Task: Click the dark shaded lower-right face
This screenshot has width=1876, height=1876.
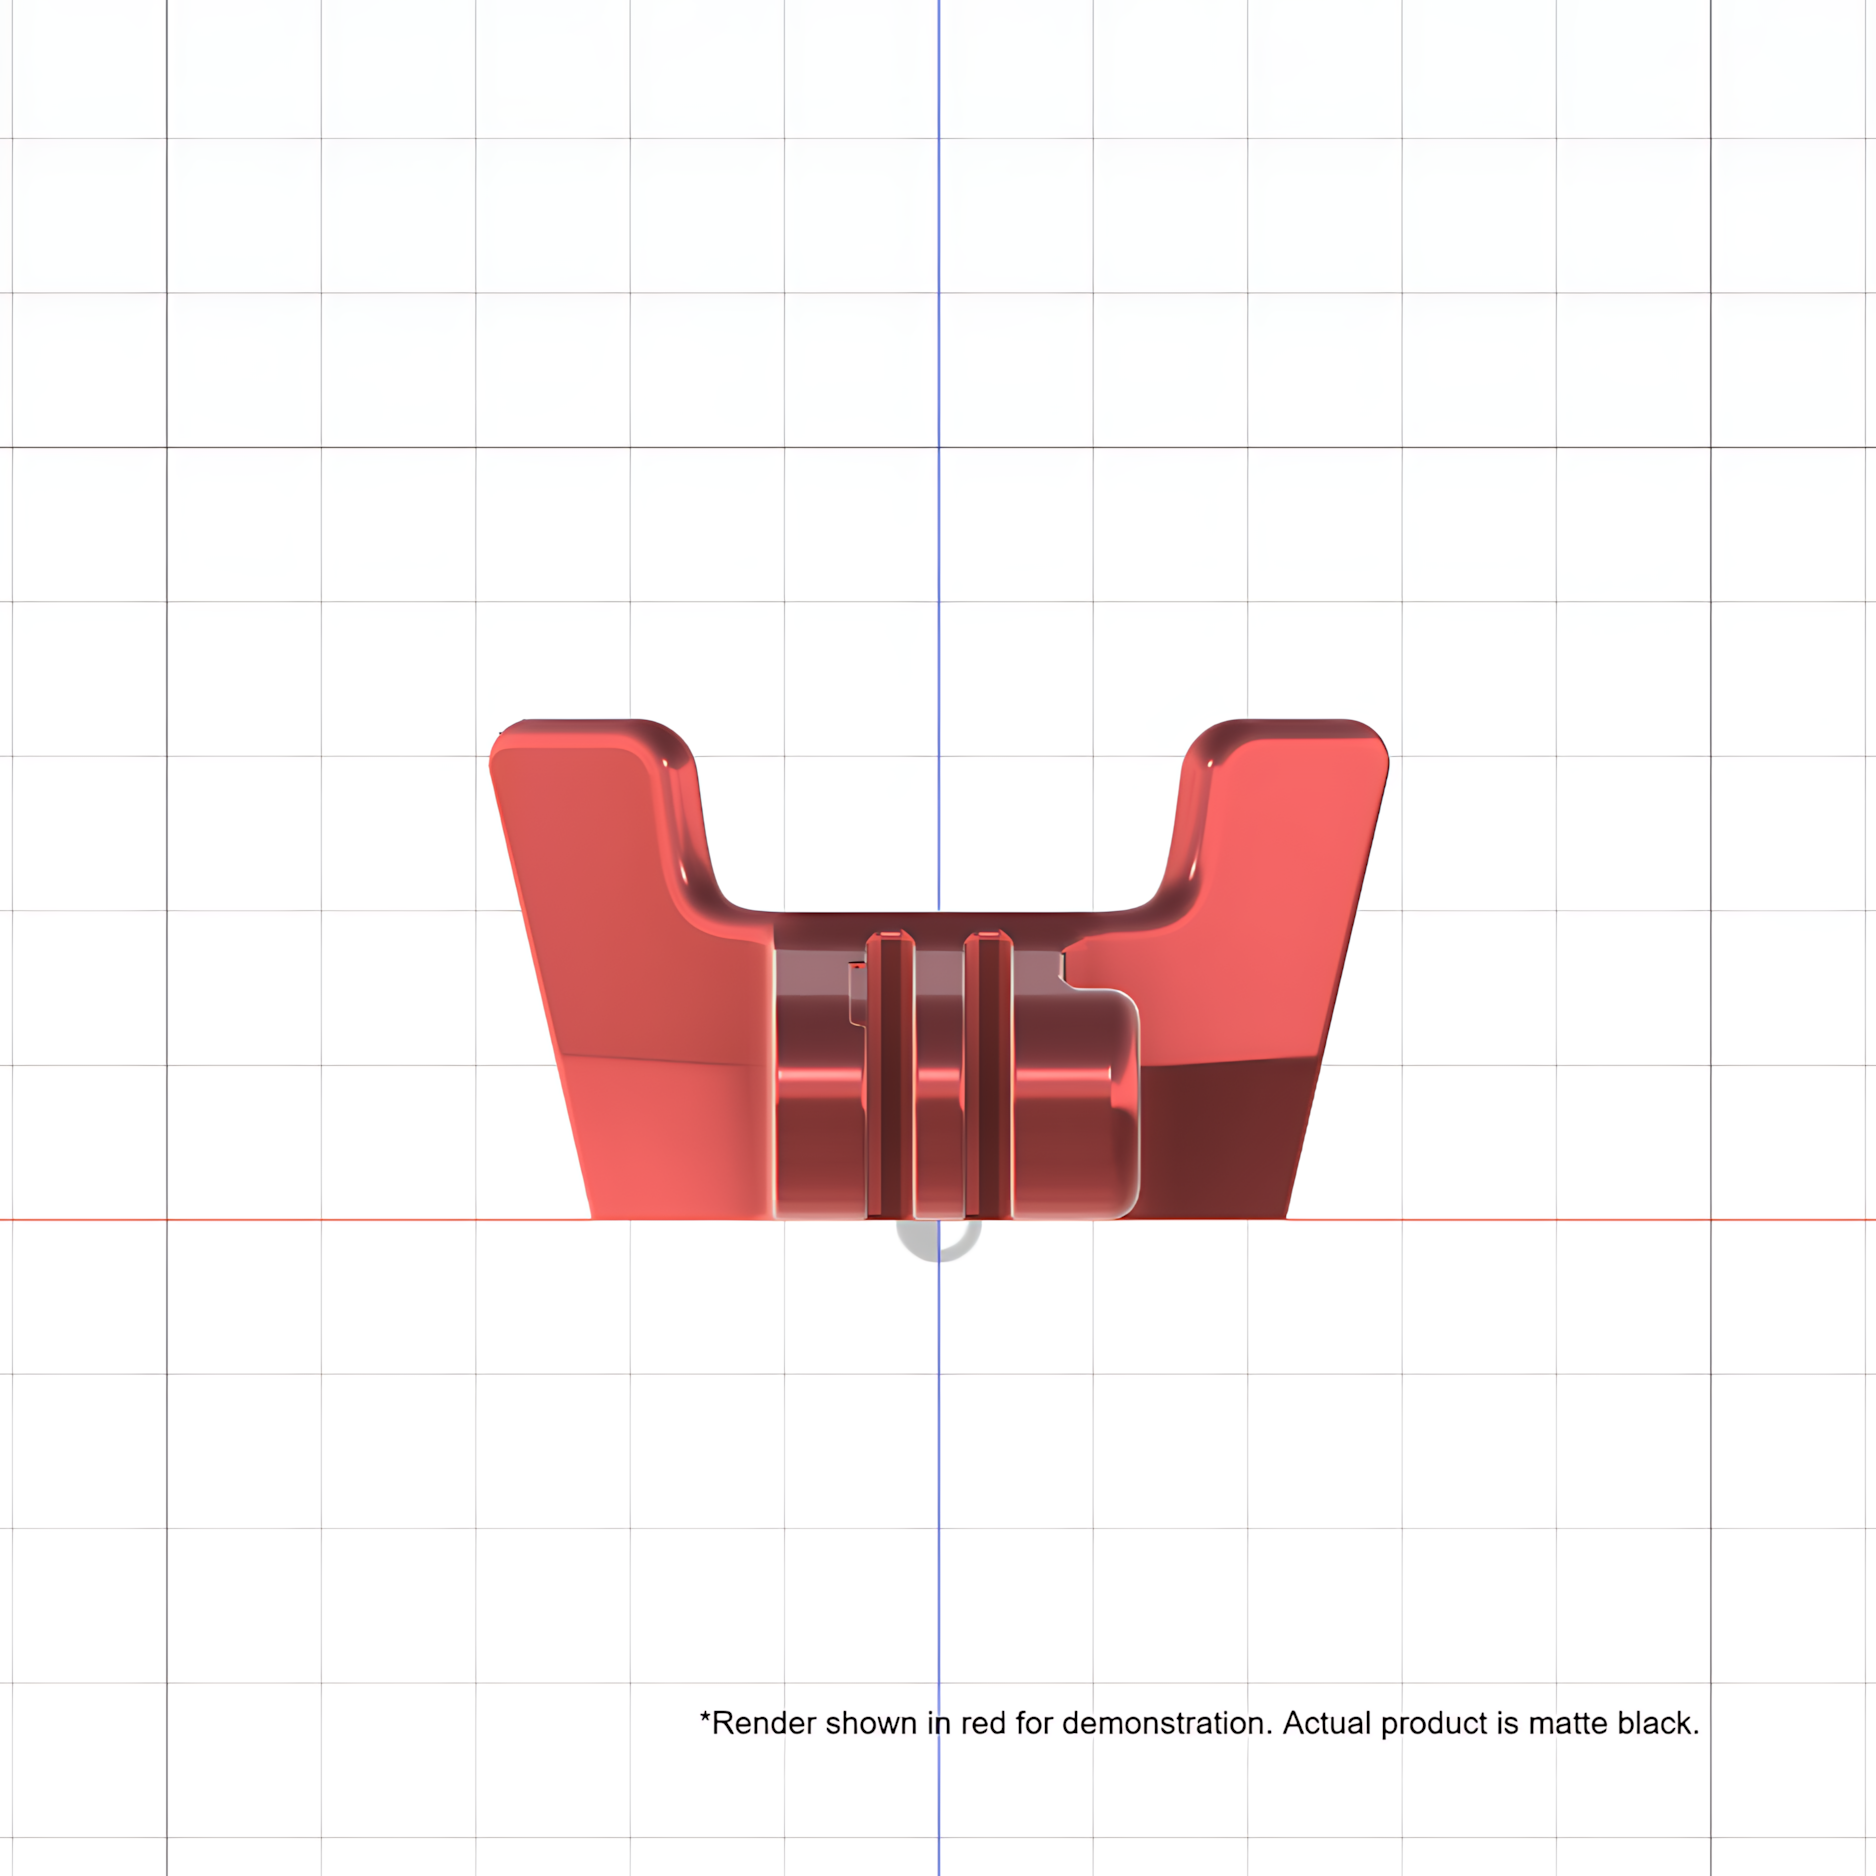Action: tap(1225, 1140)
